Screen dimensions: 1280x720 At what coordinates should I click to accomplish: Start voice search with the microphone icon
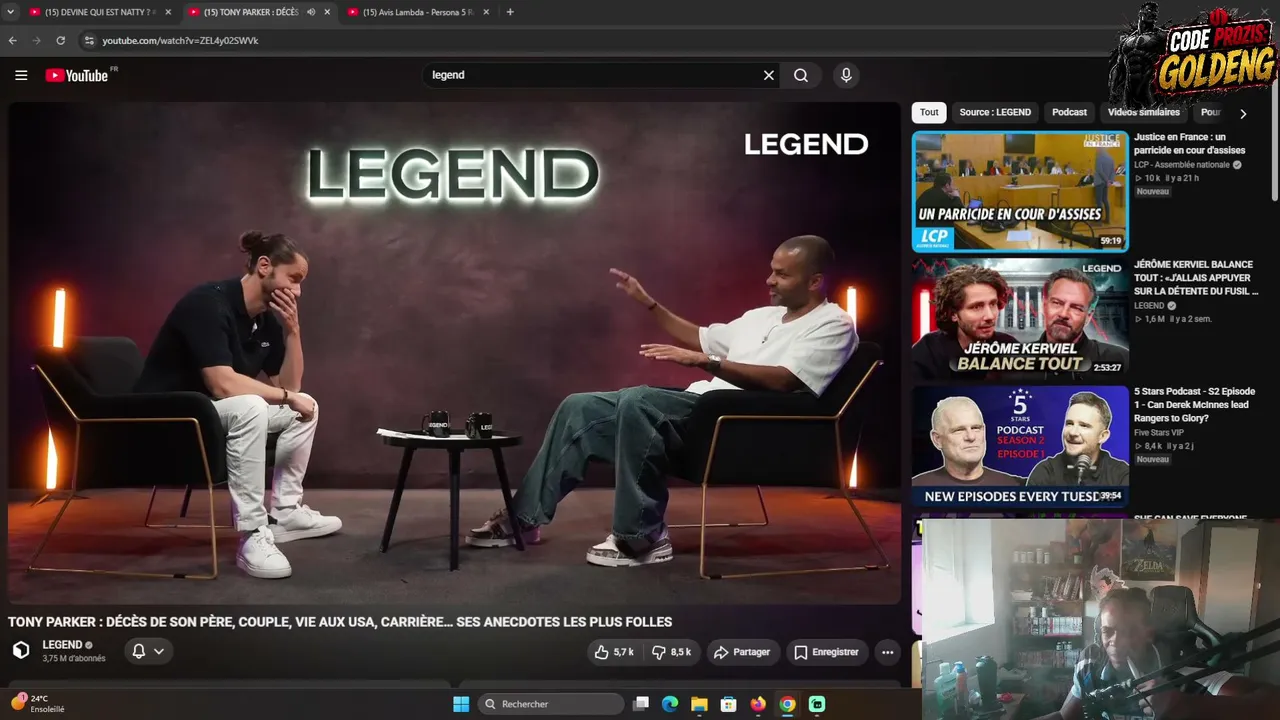coord(846,75)
